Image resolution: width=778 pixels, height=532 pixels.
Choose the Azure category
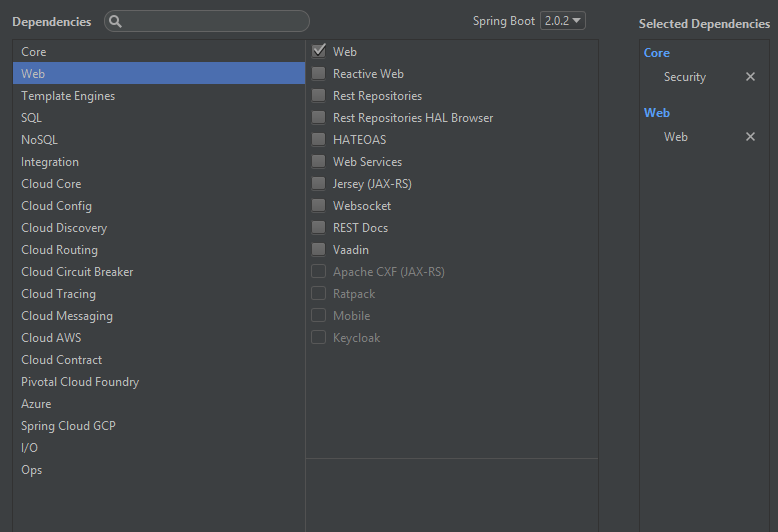pos(36,404)
